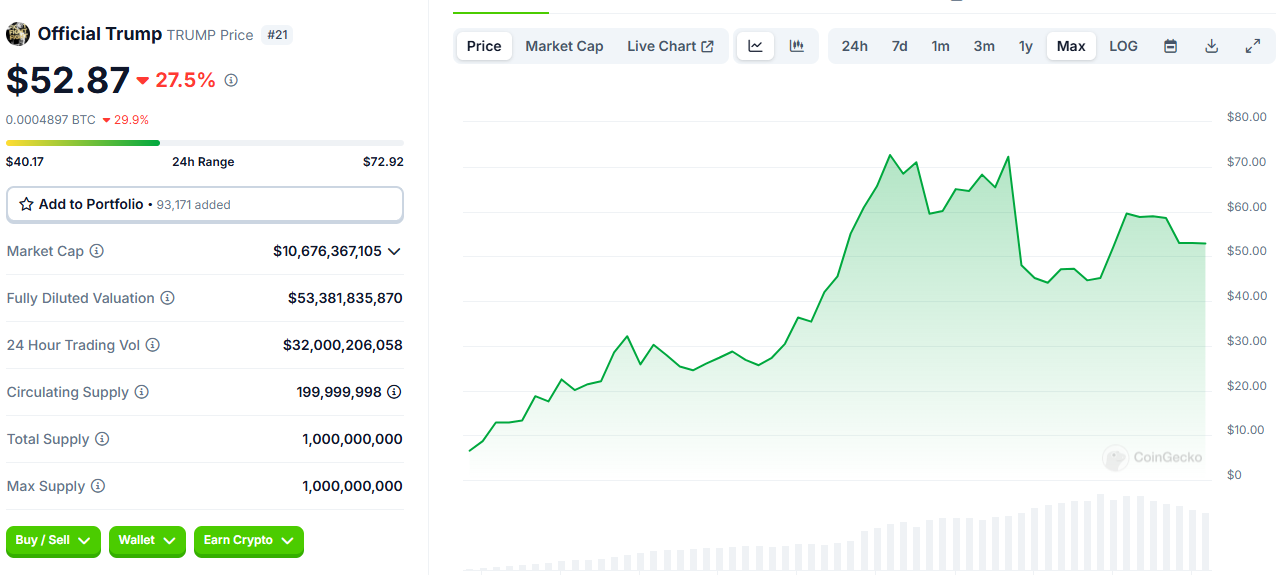
Task: Click Add to Portfolio button
Action: click(205, 204)
